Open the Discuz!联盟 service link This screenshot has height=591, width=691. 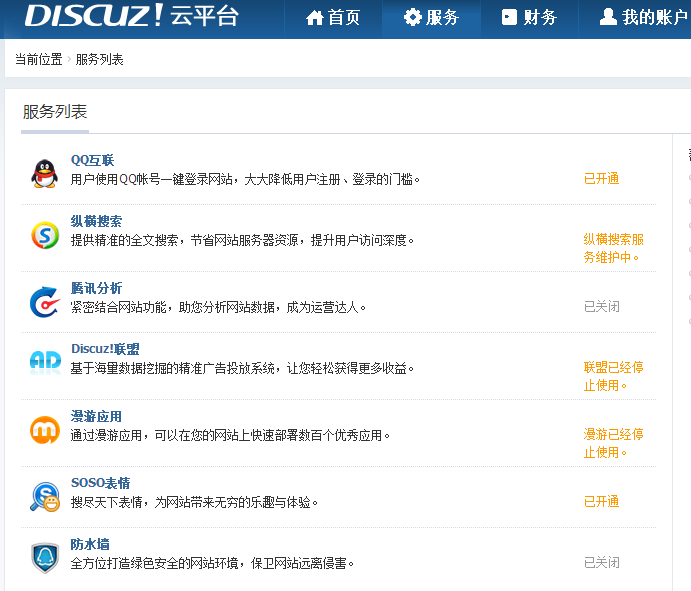pyautogui.click(x=105, y=349)
